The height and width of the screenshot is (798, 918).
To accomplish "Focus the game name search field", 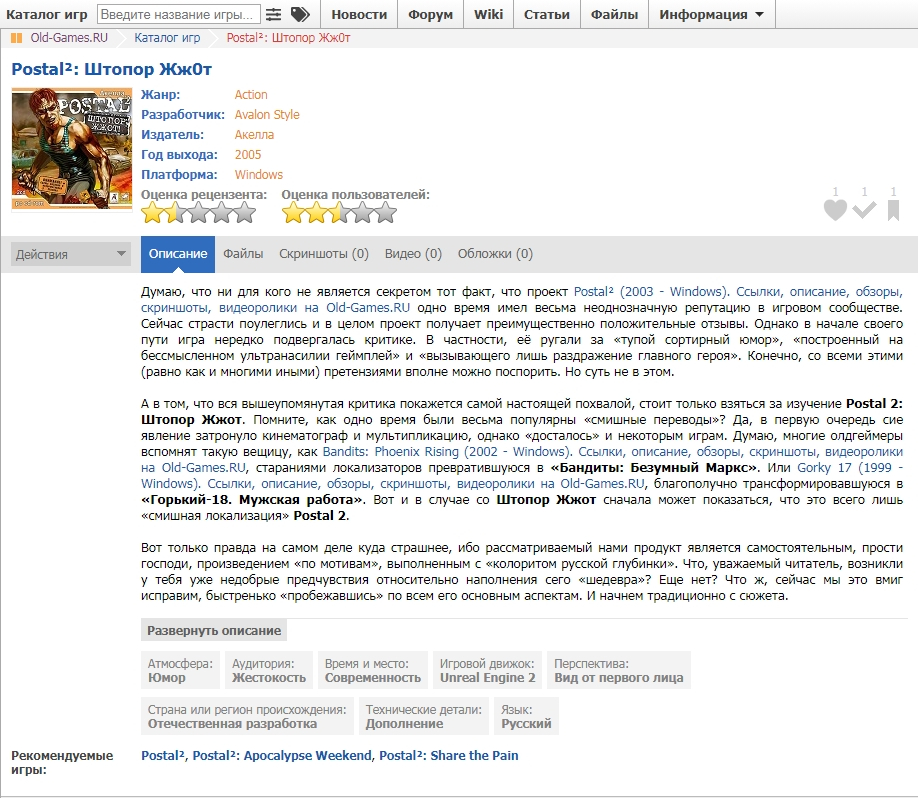I will click(x=179, y=14).
